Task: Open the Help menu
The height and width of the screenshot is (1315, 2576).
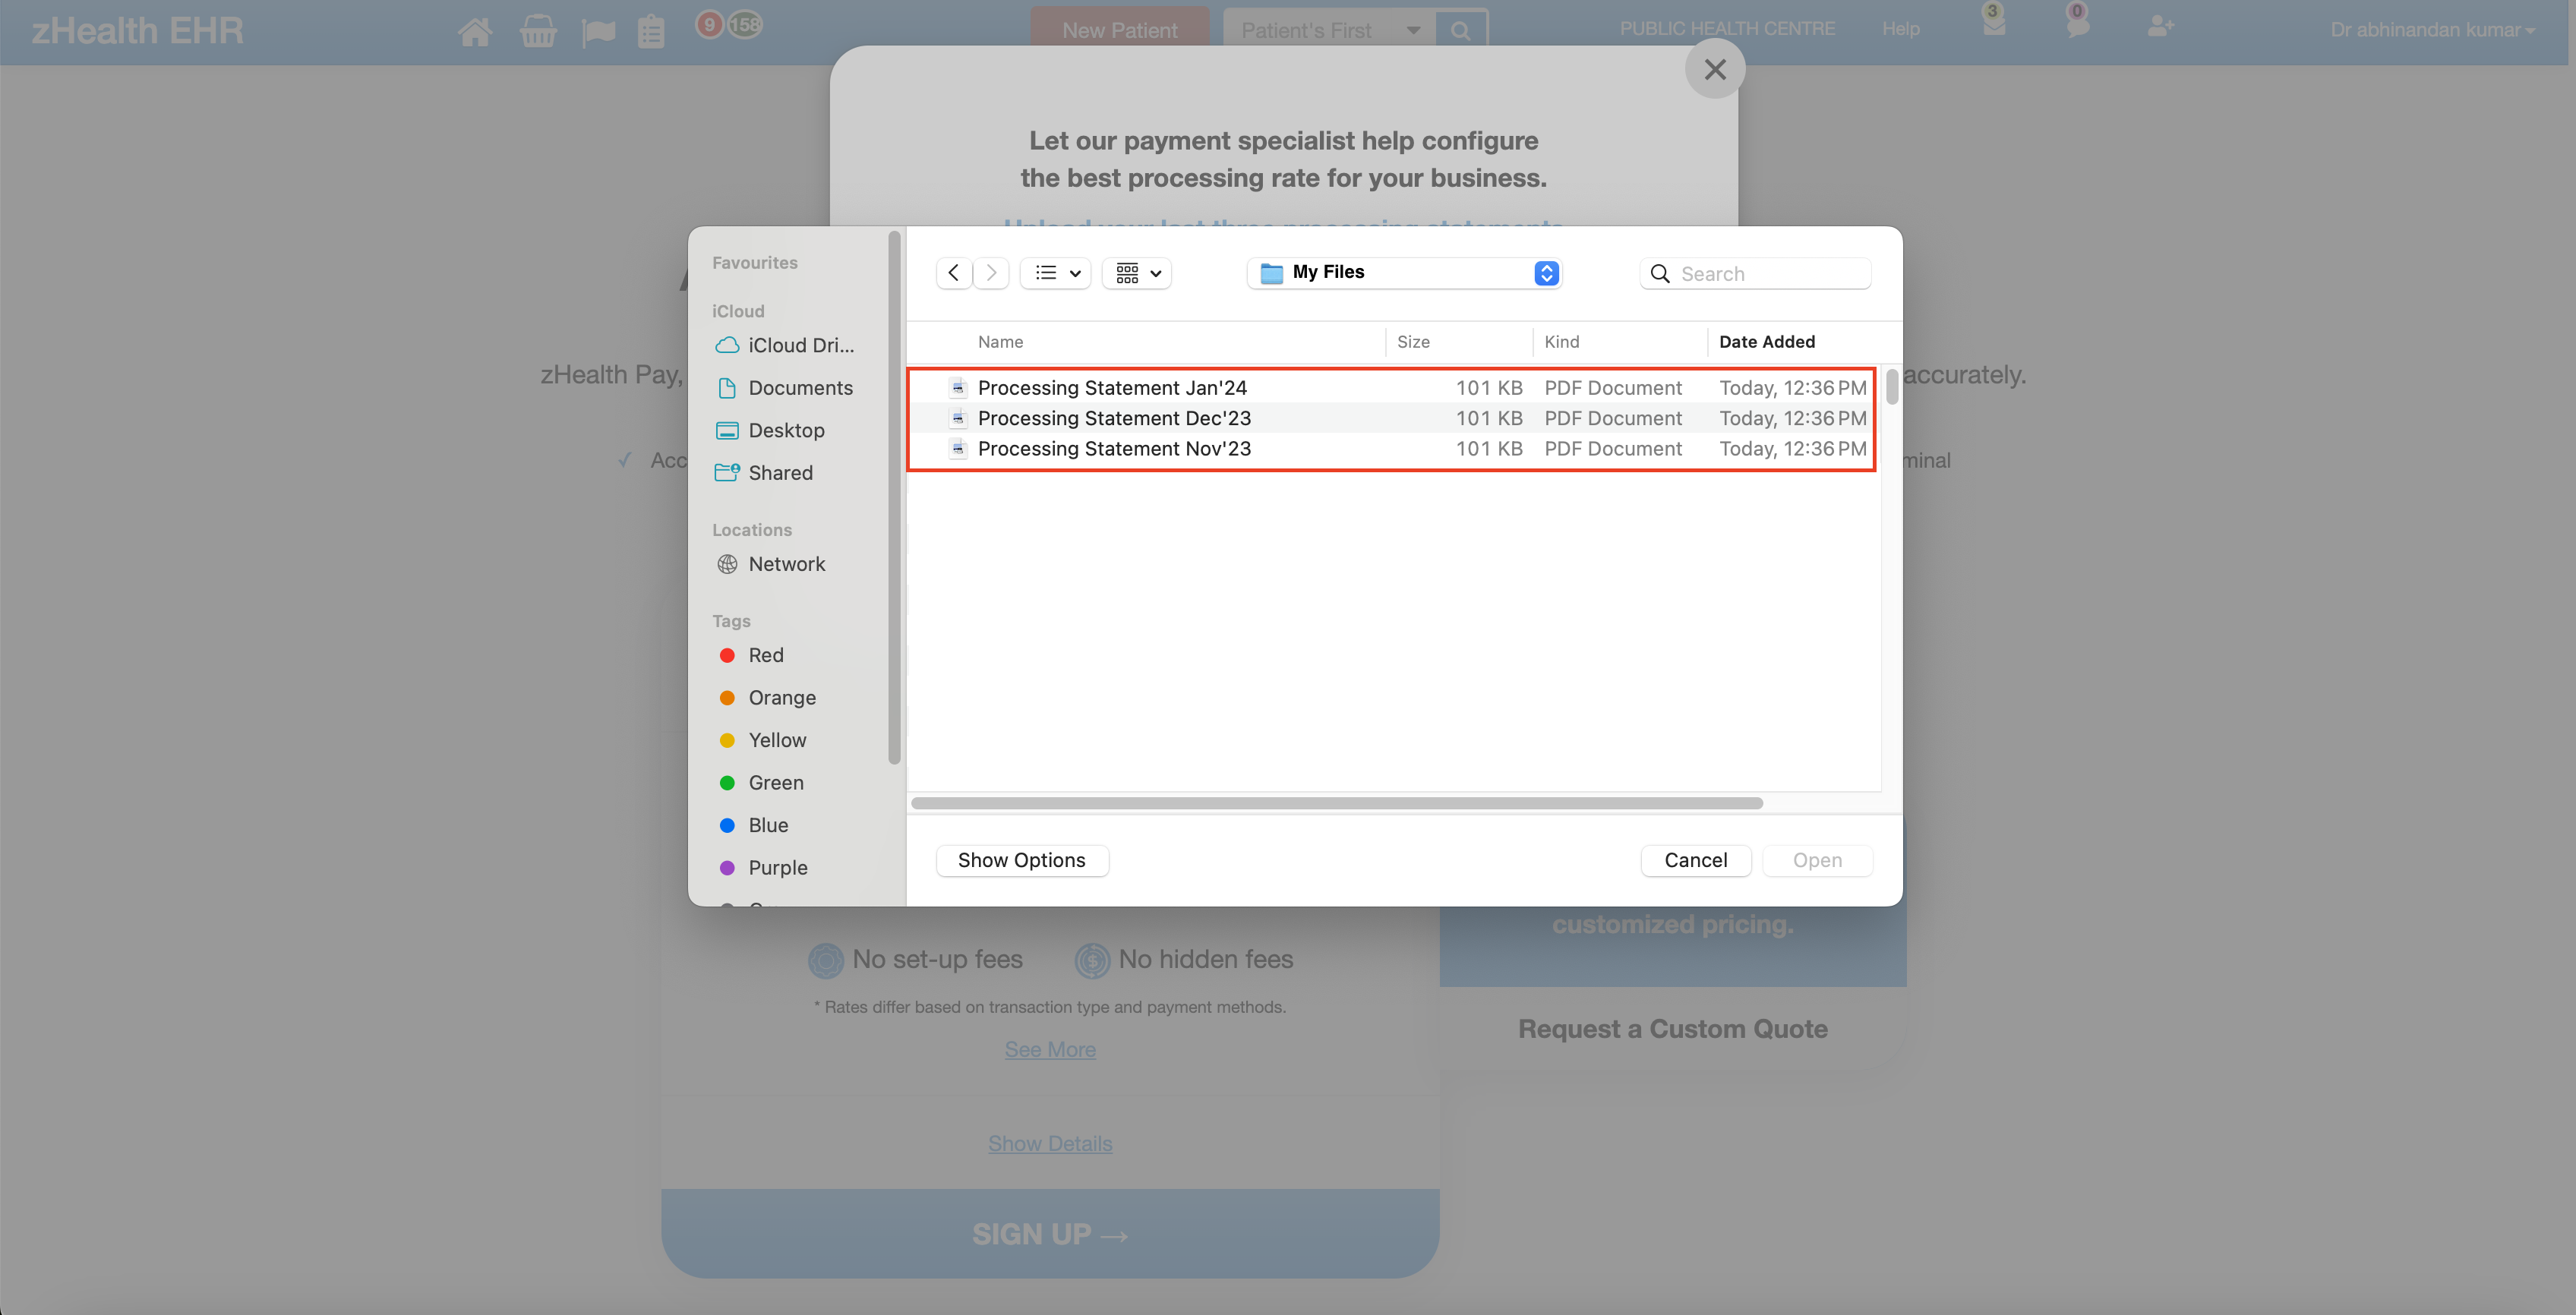Action: pos(1901,29)
